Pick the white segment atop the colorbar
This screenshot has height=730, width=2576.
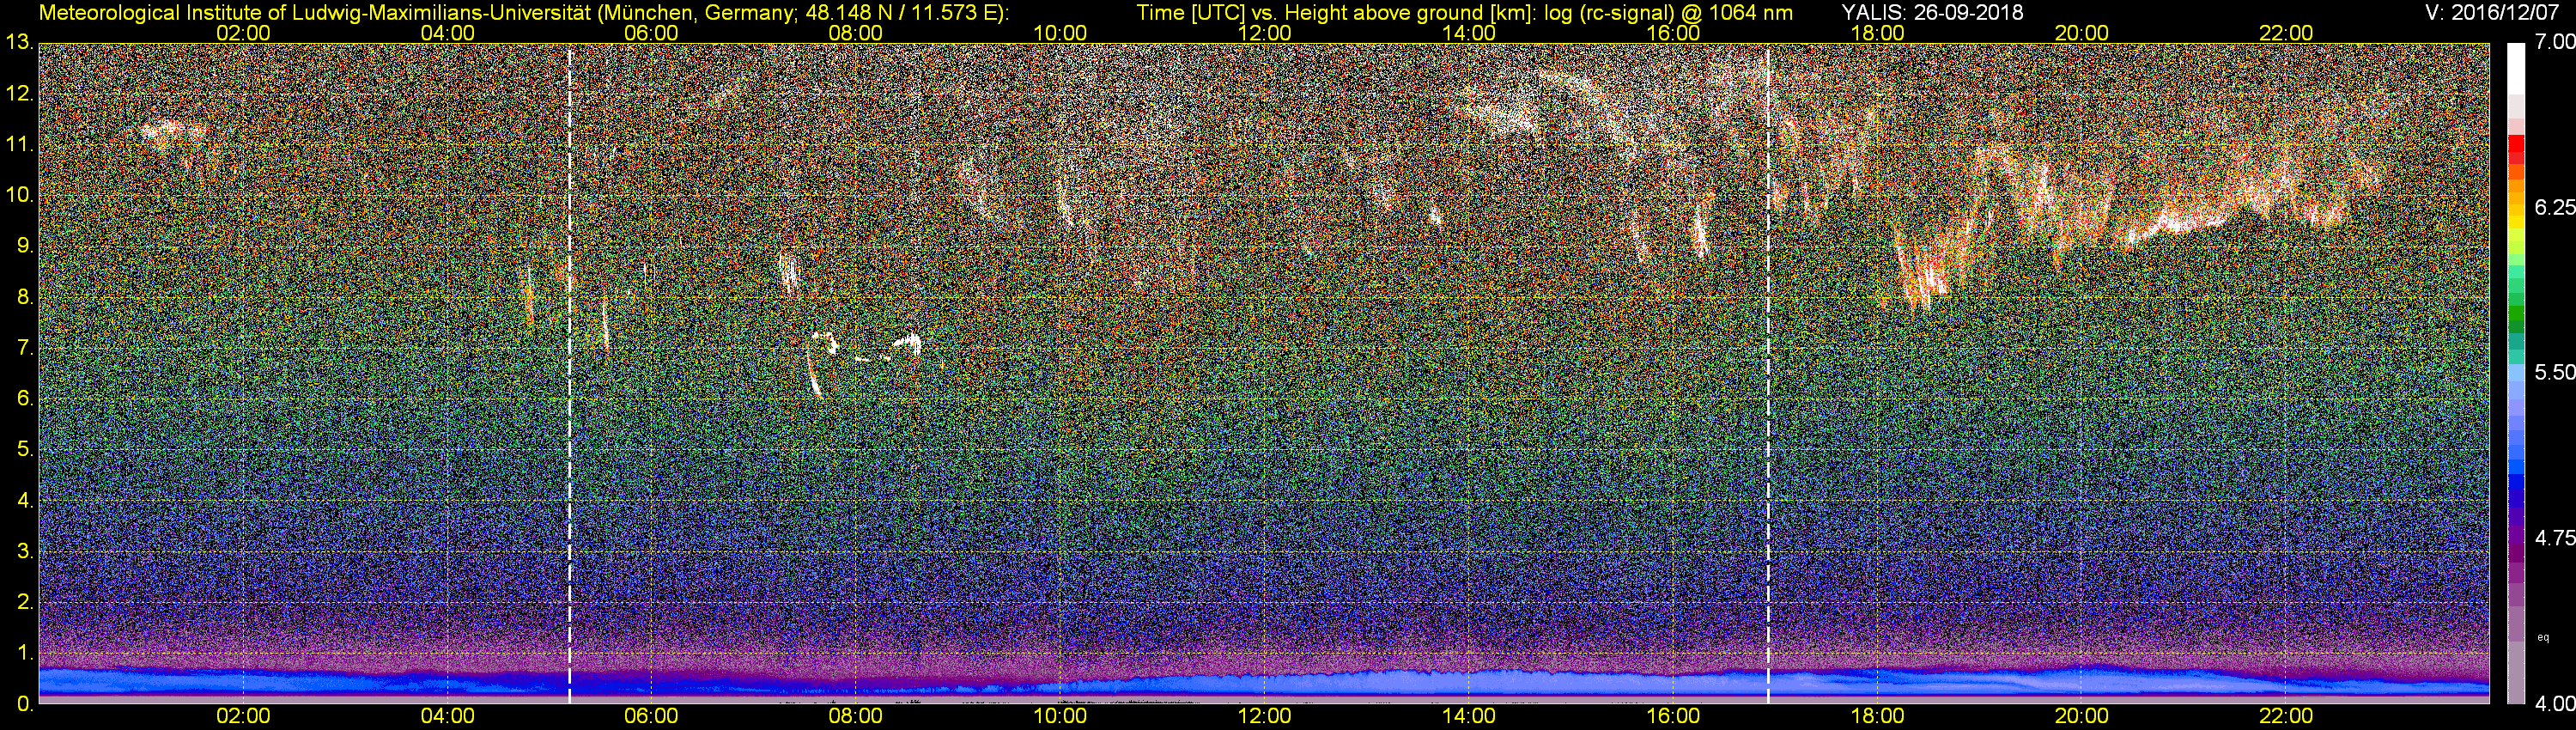[x=2516, y=70]
